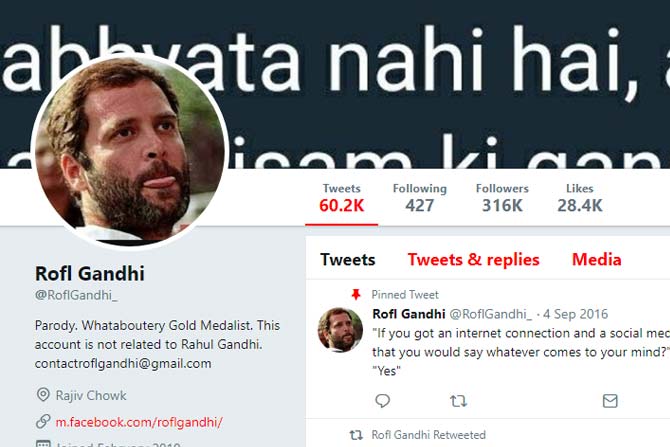Viewport: 670px width, 447px height.
Task: Click the location pin icon beside Rajiv Chowk
Action: point(43,396)
